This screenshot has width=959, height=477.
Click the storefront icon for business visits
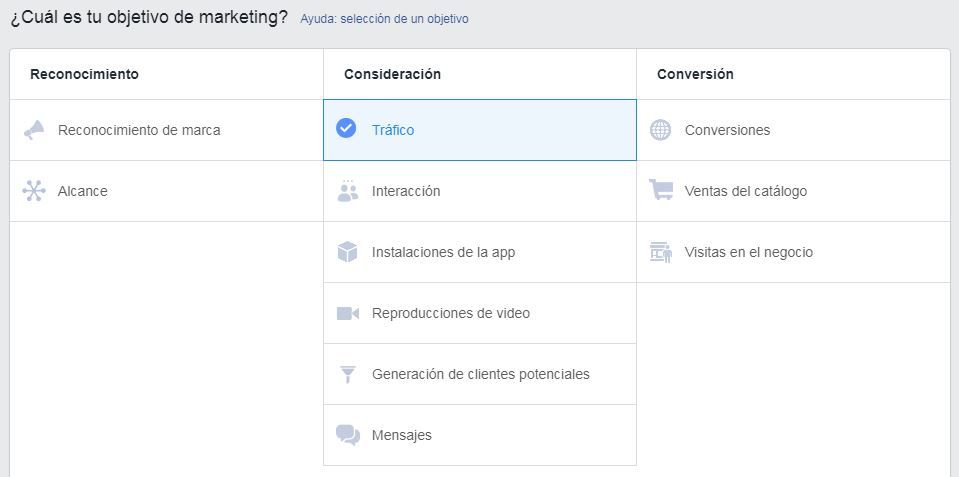pos(660,252)
